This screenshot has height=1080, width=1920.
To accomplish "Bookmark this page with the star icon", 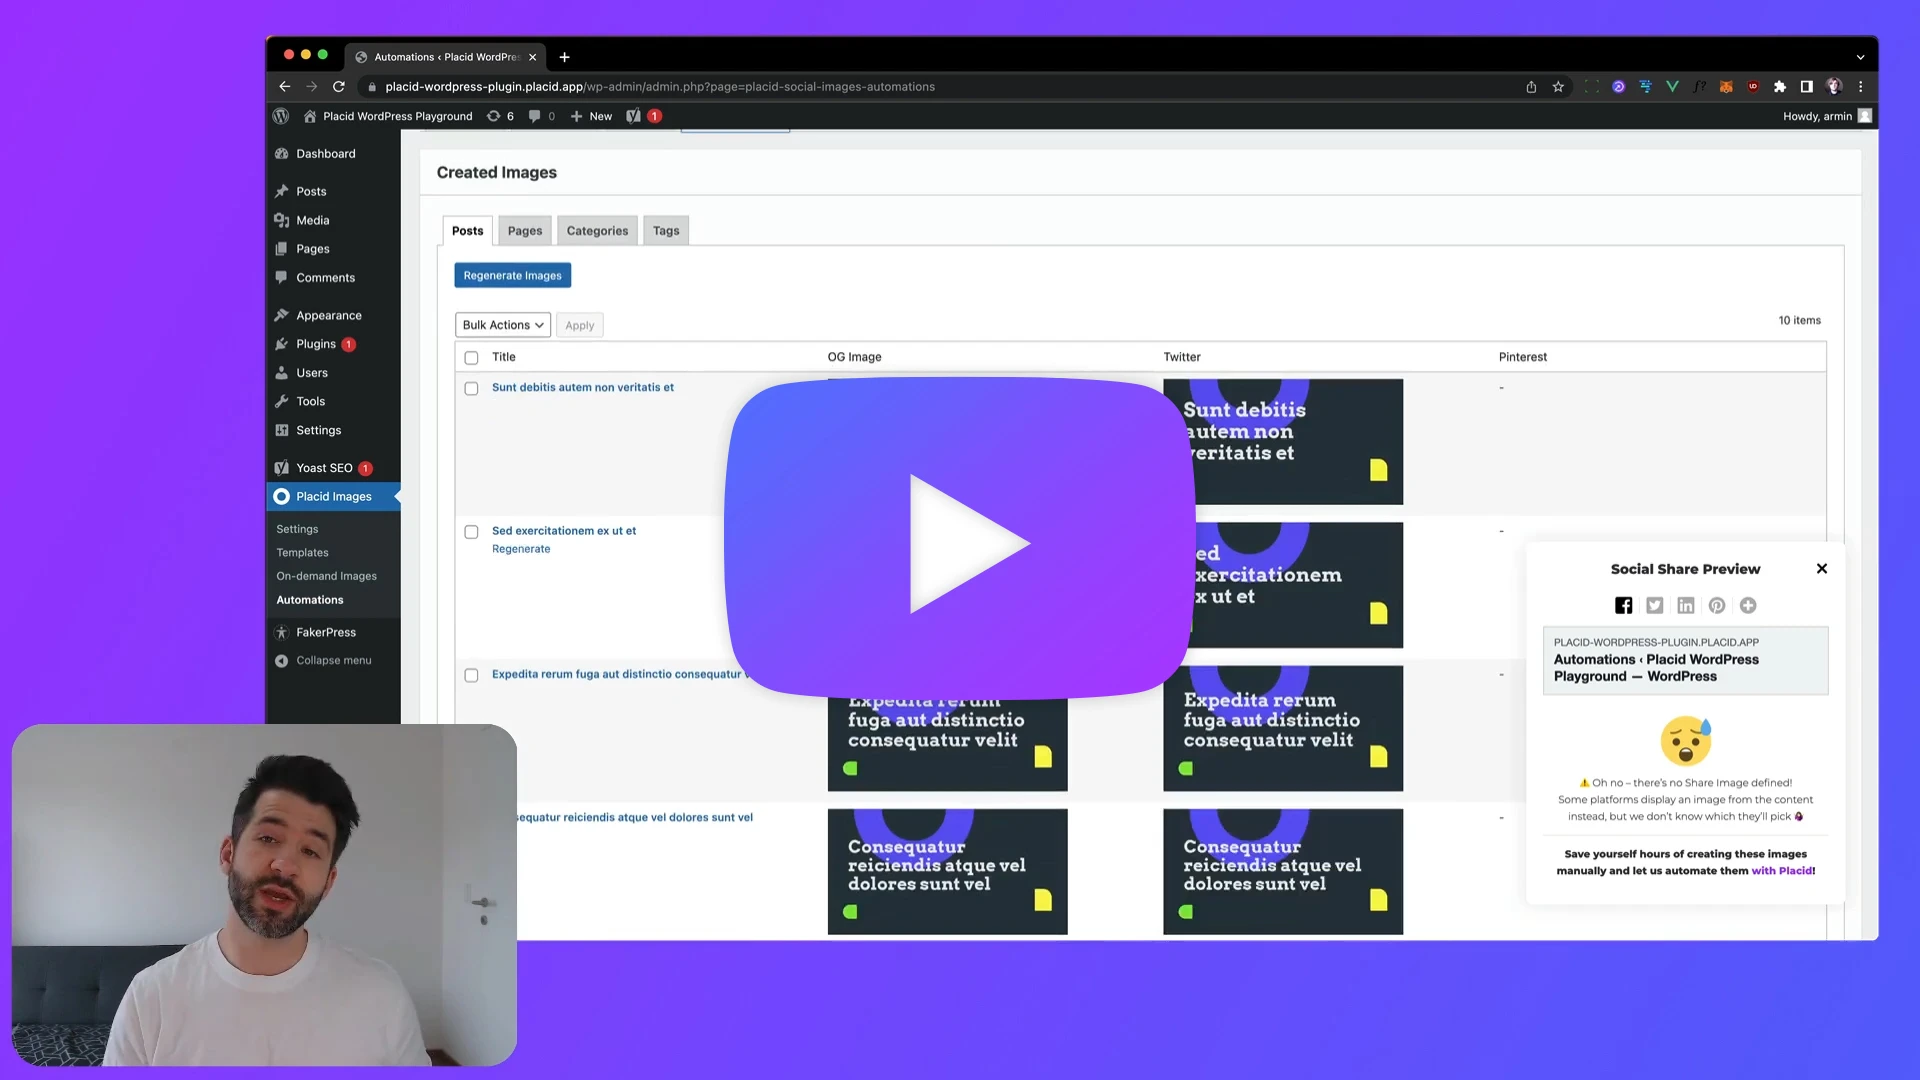I will [x=1558, y=87].
